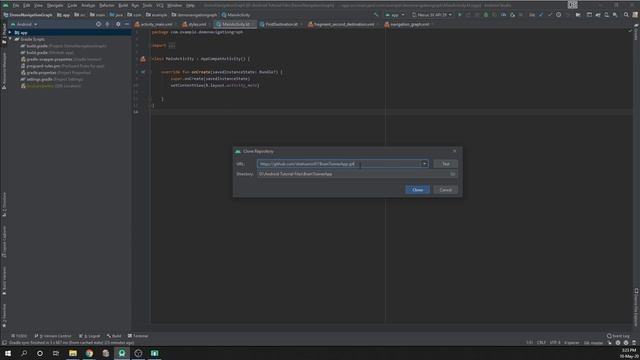Image resolution: width=640 pixels, height=360 pixels.
Task: Open the app run configuration dropdown
Action: [395, 15]
